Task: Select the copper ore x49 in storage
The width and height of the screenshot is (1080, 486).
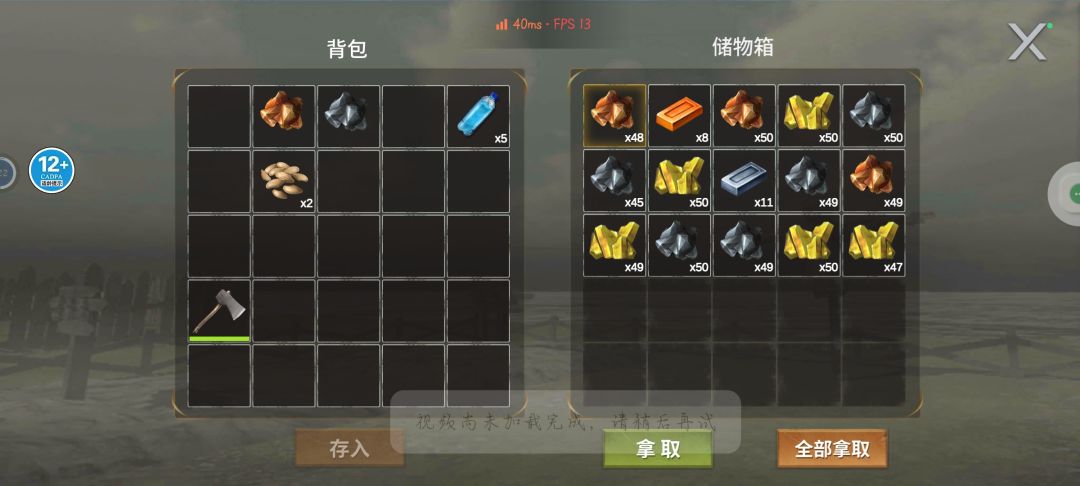Action: pyautogui.click(x=873, y=180)
